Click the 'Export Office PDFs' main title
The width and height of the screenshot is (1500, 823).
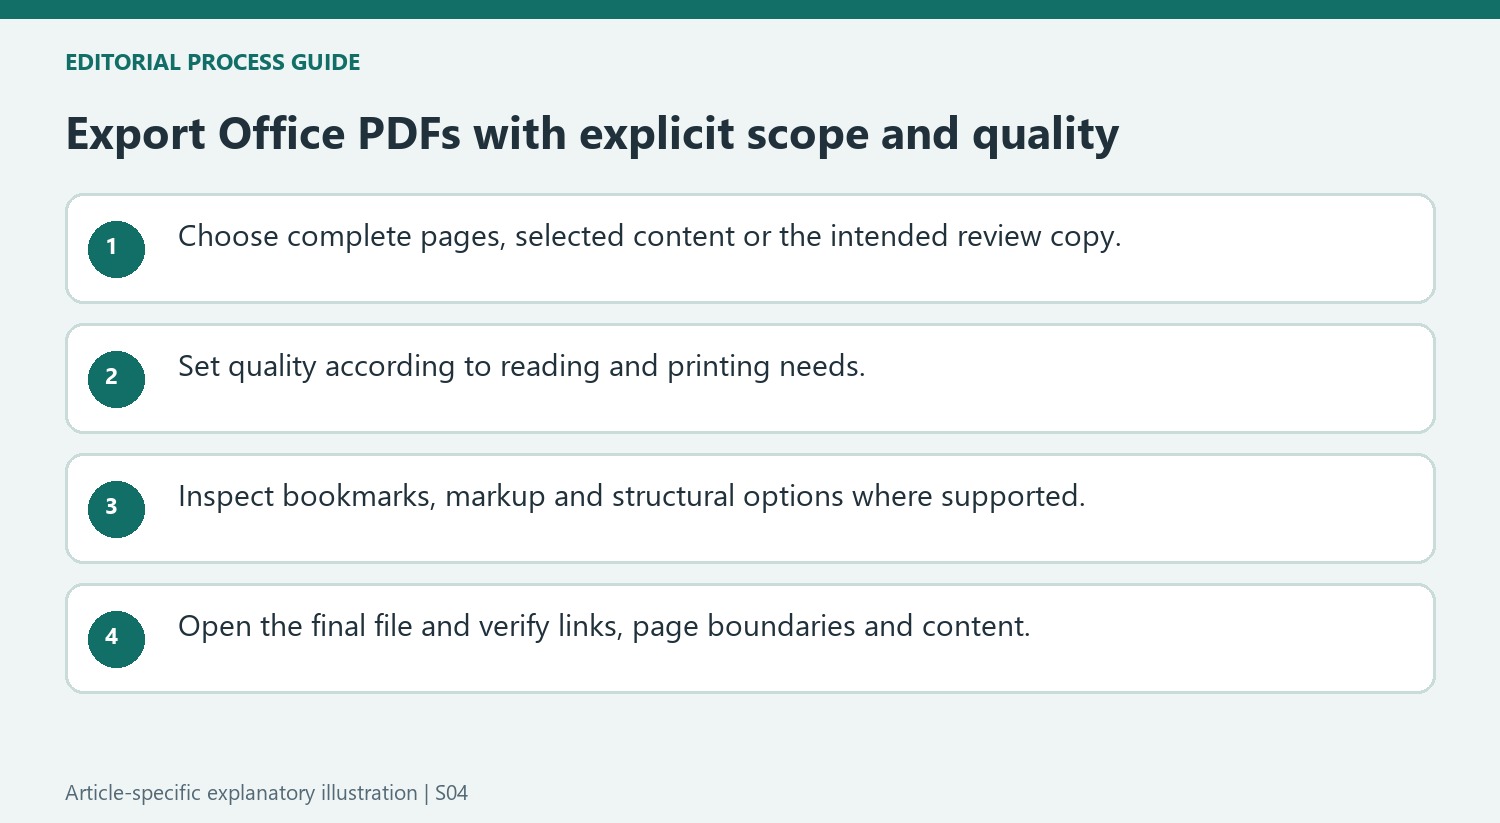592,134
